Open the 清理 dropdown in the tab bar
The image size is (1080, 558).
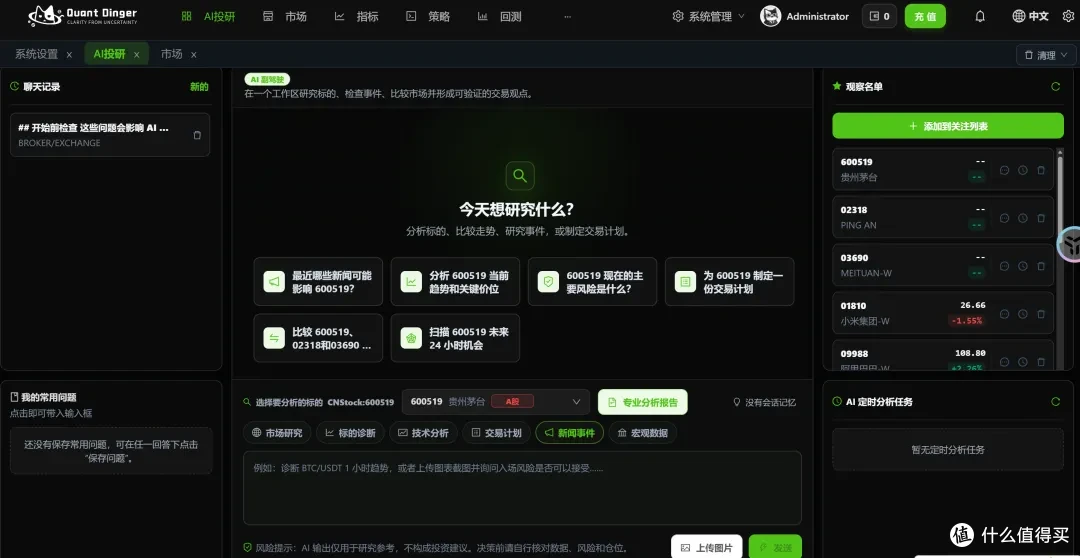pyautogui.click(x=1046, y=55)
